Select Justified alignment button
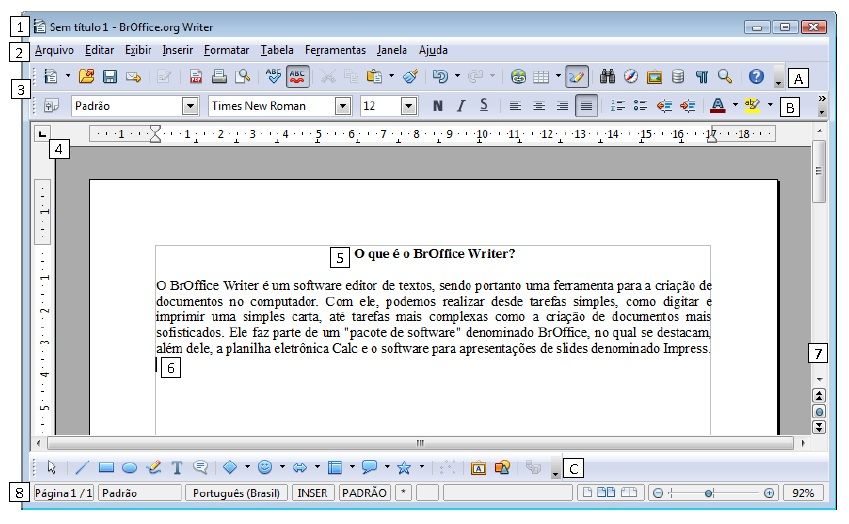The height and width of the screenshot is (524, 849). pyautogui.click(x=586, y=106)
